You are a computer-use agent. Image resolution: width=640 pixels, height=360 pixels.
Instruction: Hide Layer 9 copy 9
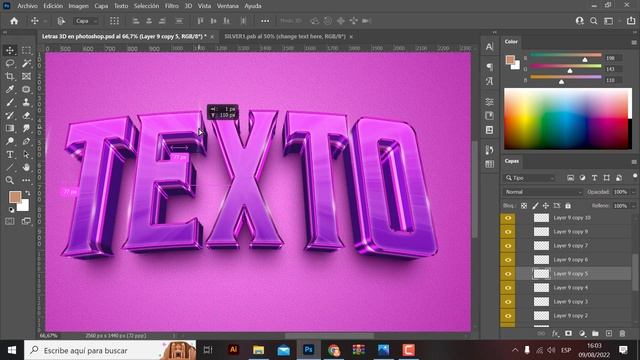point(508,232)
